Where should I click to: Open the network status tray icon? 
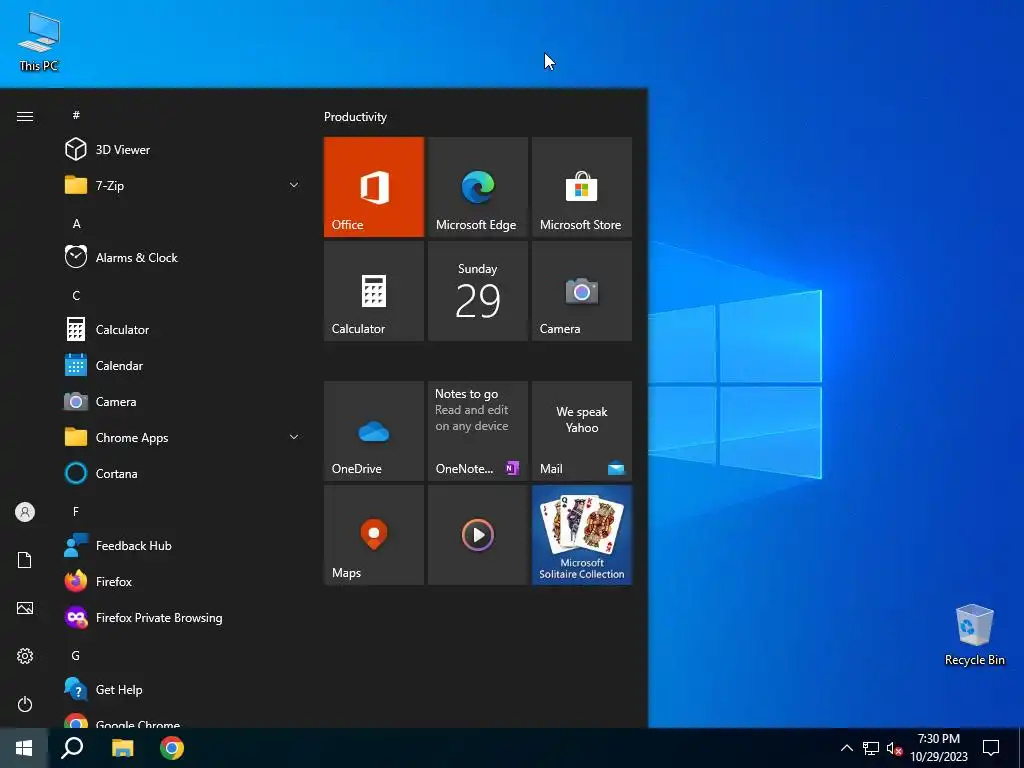coord(871,748)
